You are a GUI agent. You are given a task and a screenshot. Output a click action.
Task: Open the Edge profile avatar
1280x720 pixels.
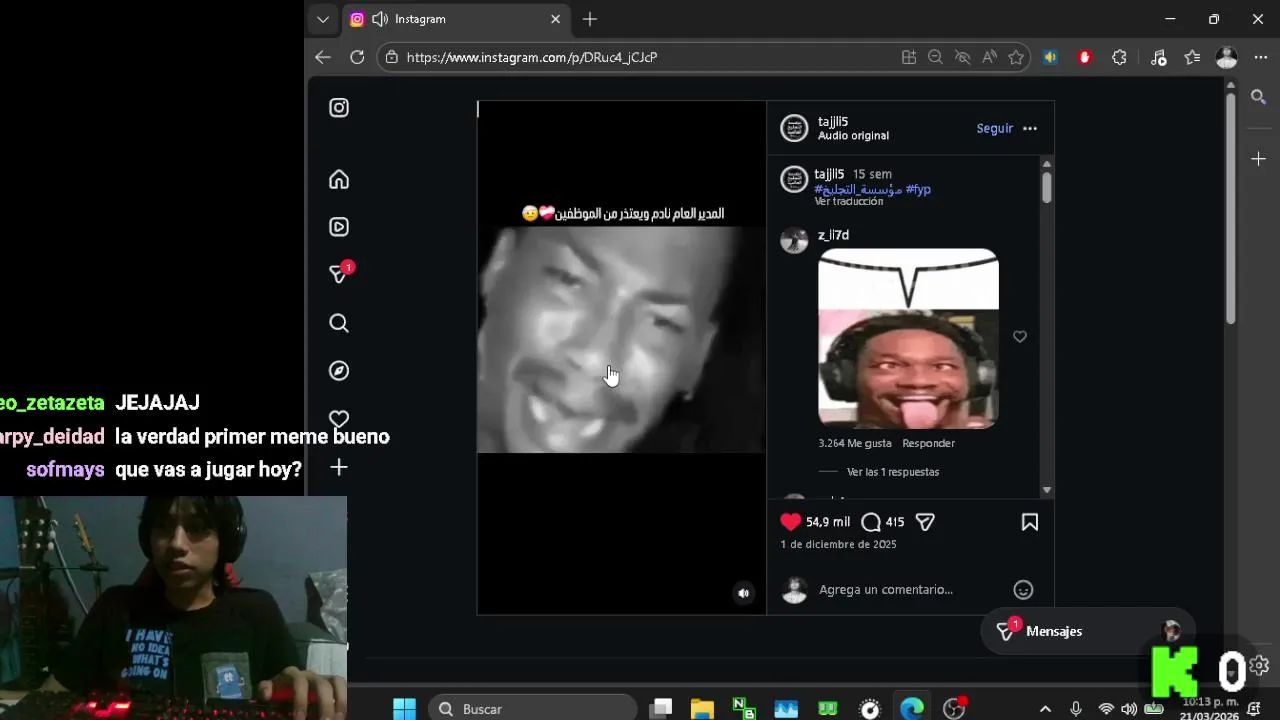1227,57
